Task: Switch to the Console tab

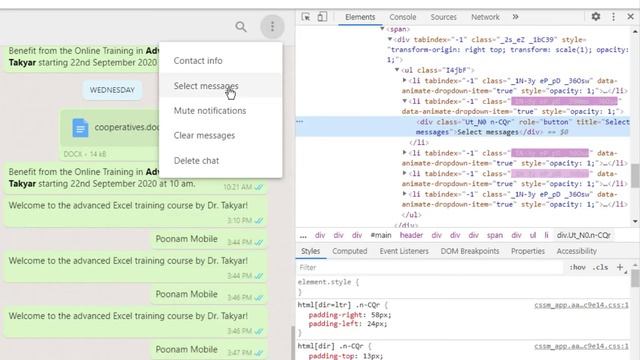Action: coord(402,17)
